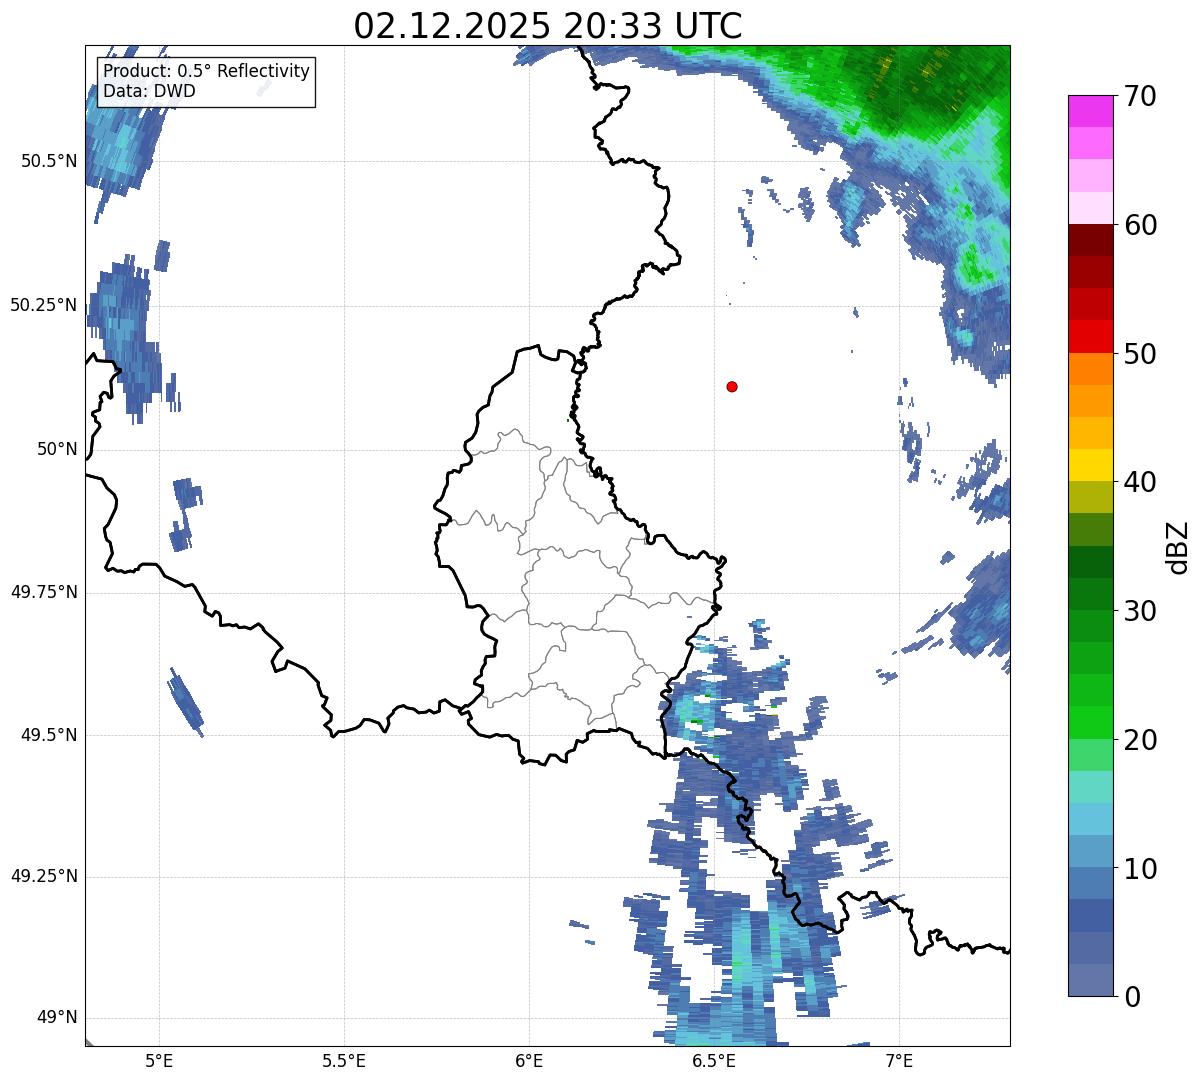Screen dimensions: 1202x1081
Task: Click the longitude label 5°E
Action: (159, 1061)
